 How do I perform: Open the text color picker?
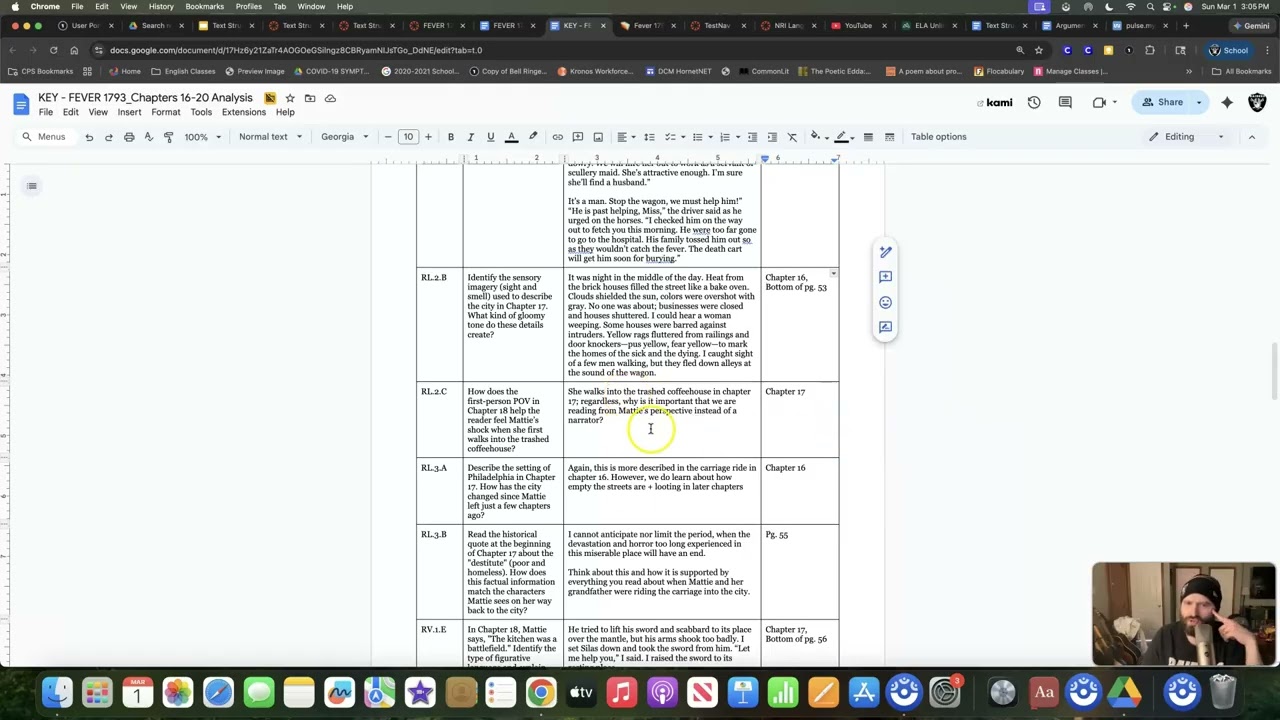pos(511,137)
